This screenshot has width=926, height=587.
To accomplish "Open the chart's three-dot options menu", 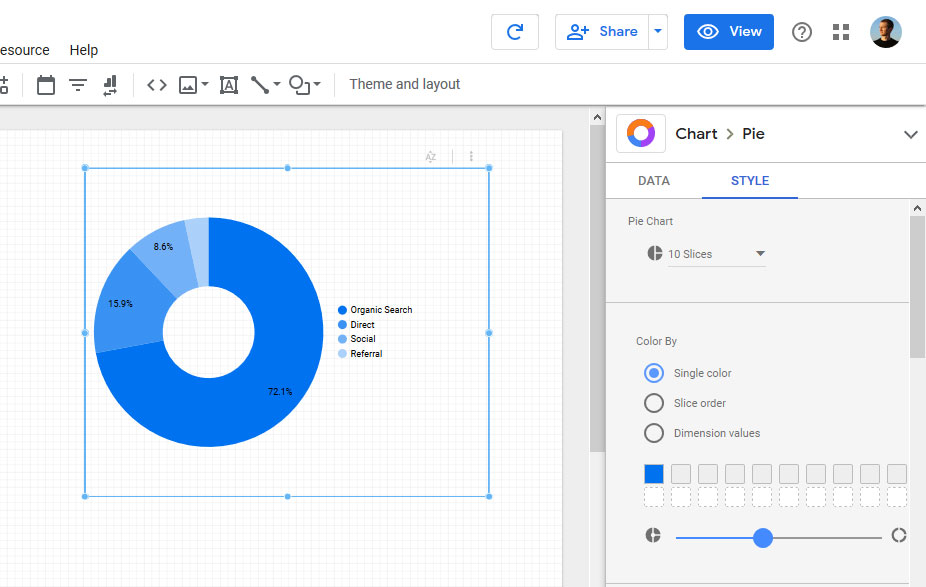I will pyautogui.click(x=471, y=157).
